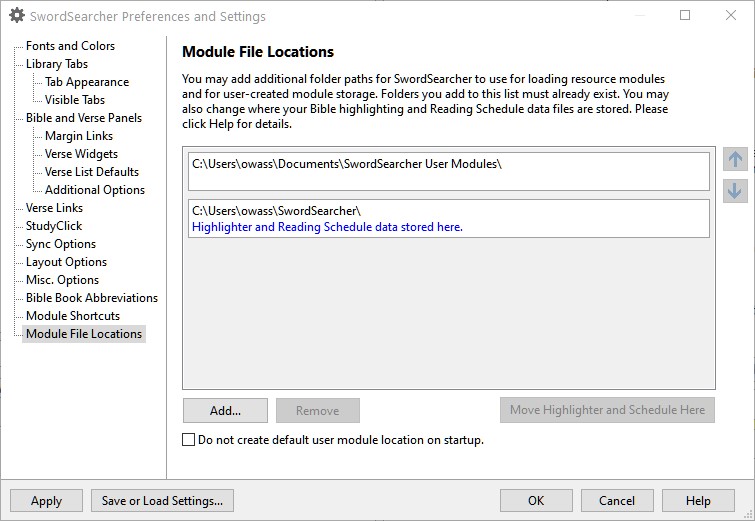Select Layout Options in sidebar
The height and width of the screenshot is (521, 755).
(66, 262)
